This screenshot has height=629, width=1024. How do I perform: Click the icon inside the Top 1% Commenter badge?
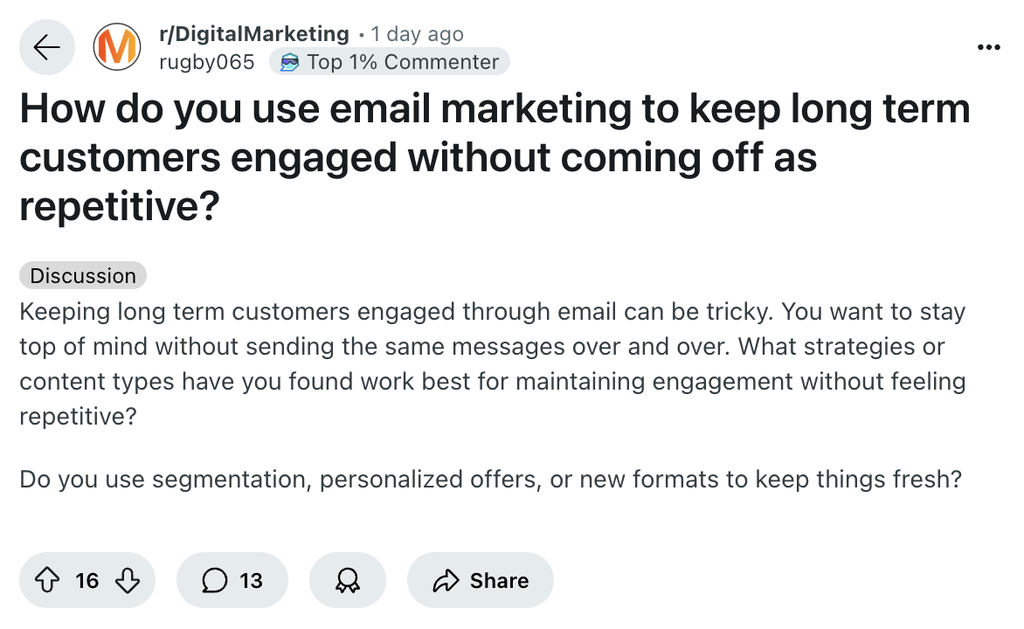[x=289, y=62]
